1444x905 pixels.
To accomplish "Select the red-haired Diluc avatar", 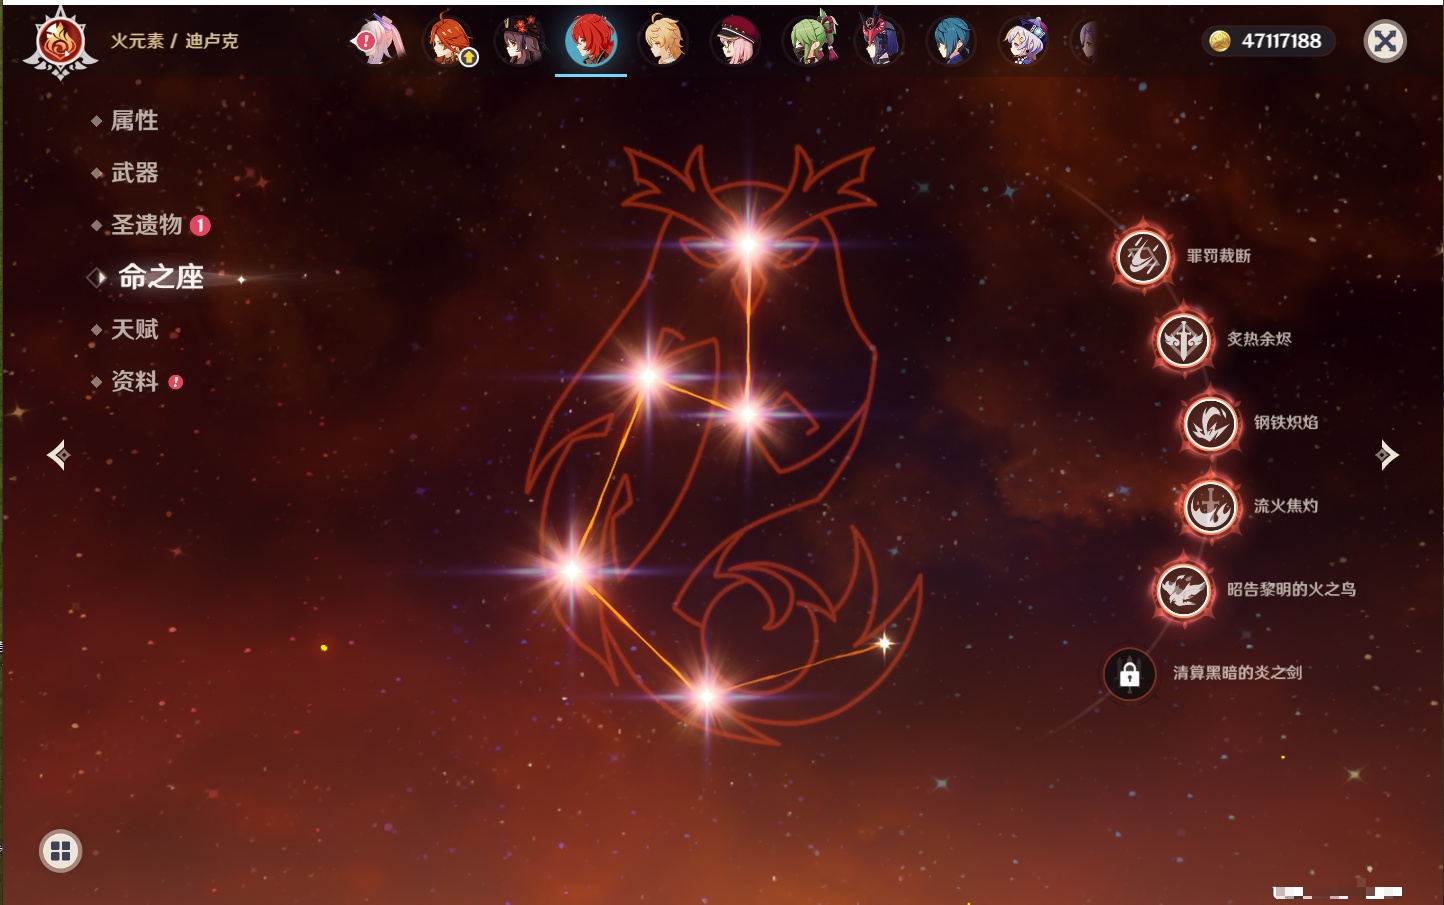I will coord(591,41).
